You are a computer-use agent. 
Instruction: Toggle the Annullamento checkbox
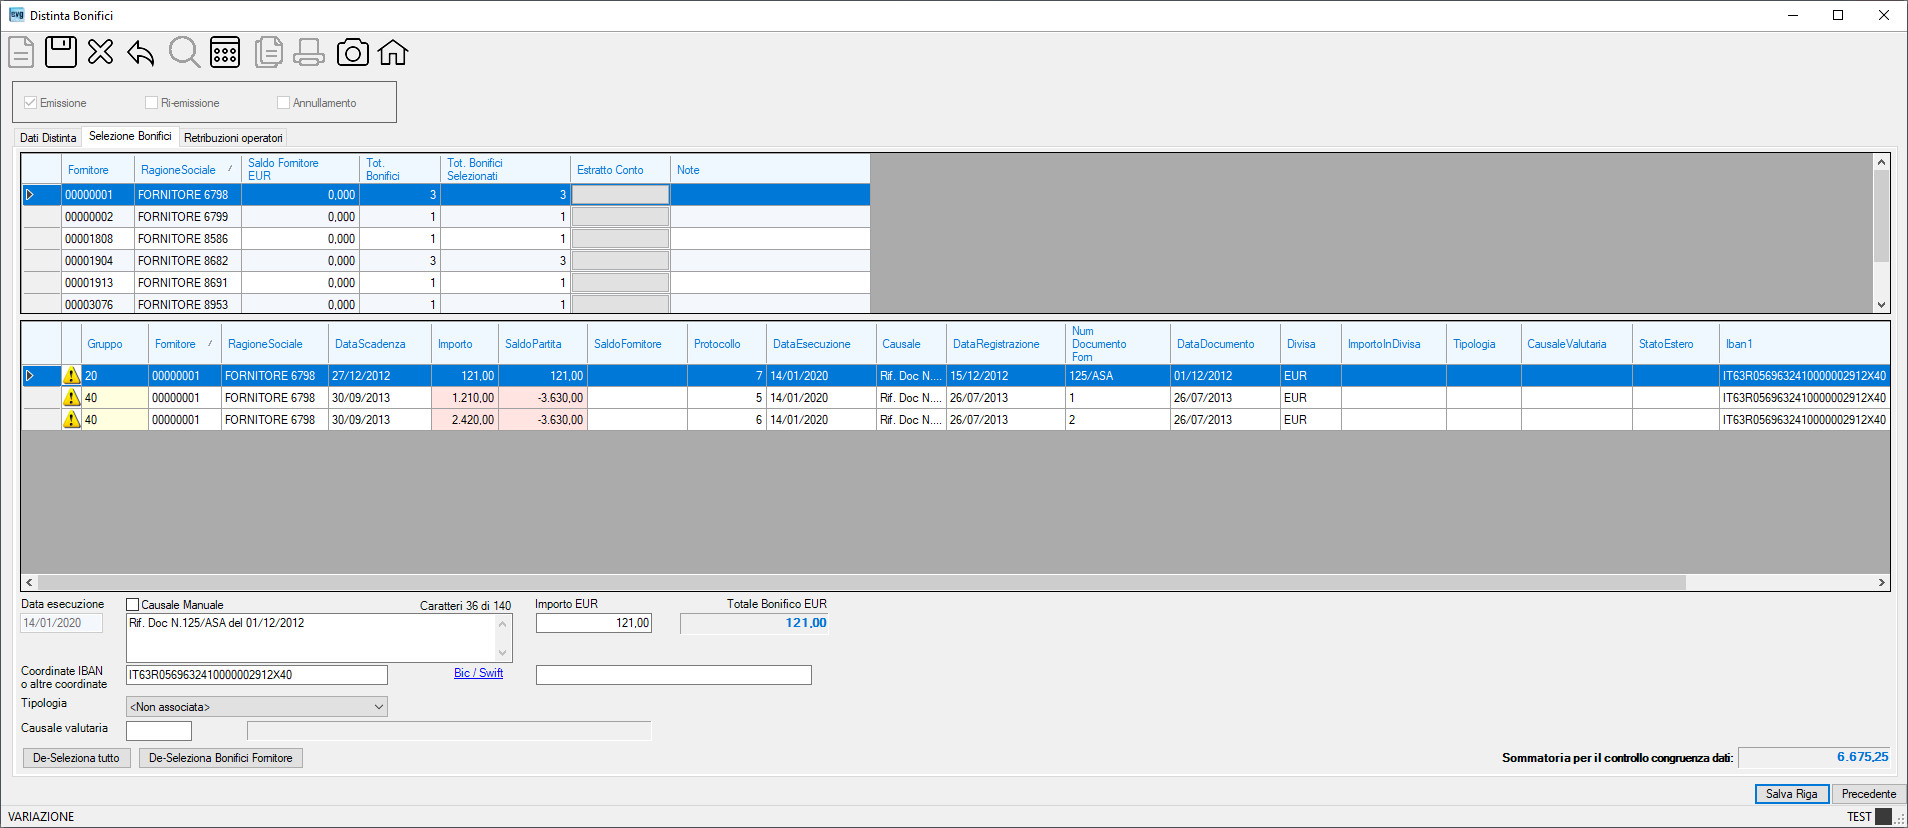(283, 103)
